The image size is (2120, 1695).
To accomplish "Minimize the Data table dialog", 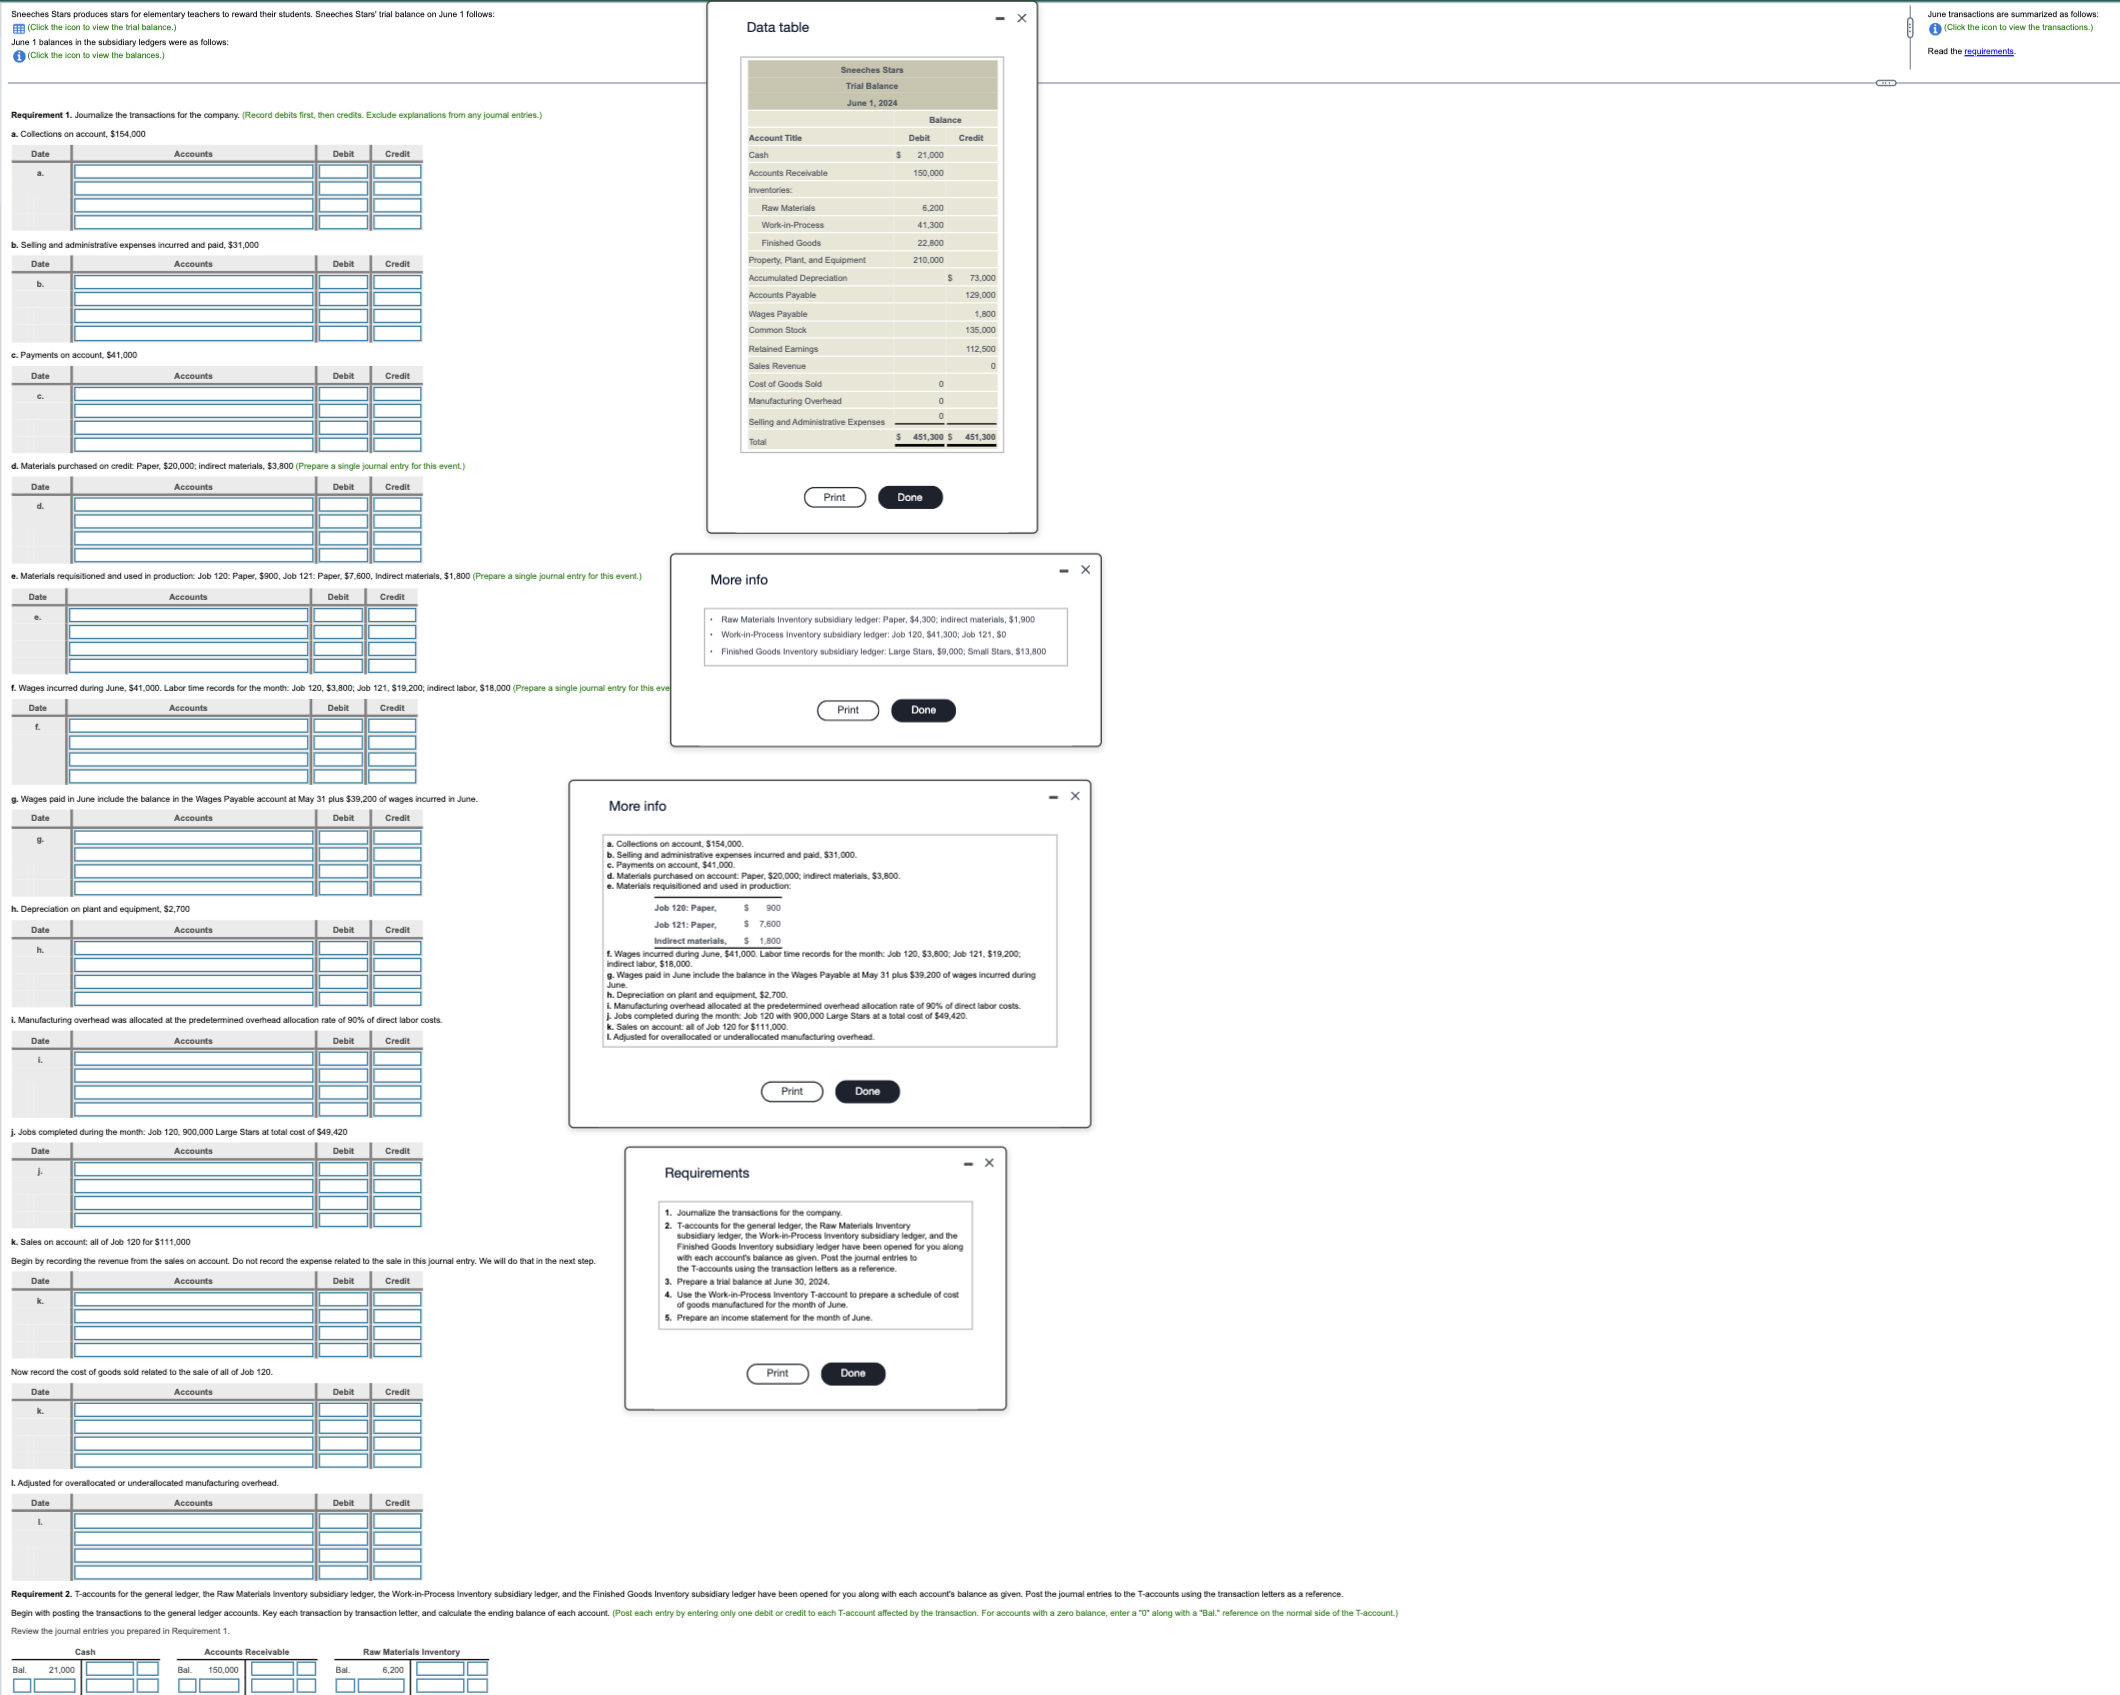I will click(998, 17).
